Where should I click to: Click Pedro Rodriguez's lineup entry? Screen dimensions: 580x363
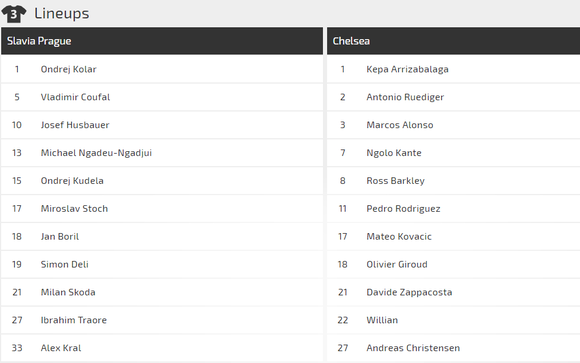coord(403,209)
